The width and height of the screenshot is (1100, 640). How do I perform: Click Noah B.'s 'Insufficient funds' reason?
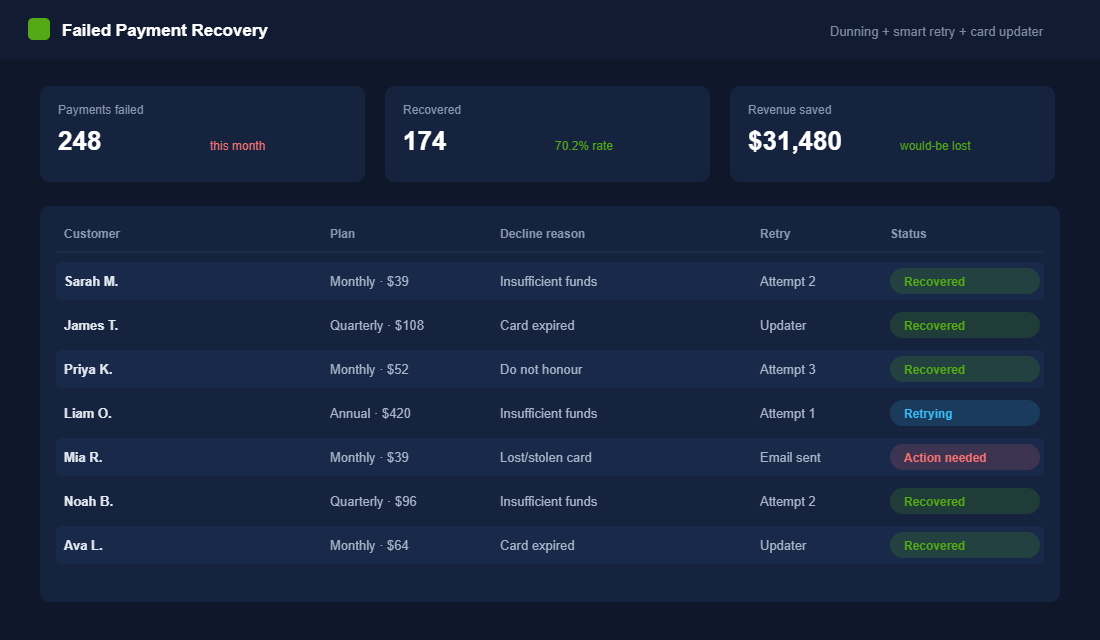pos(549,502)
